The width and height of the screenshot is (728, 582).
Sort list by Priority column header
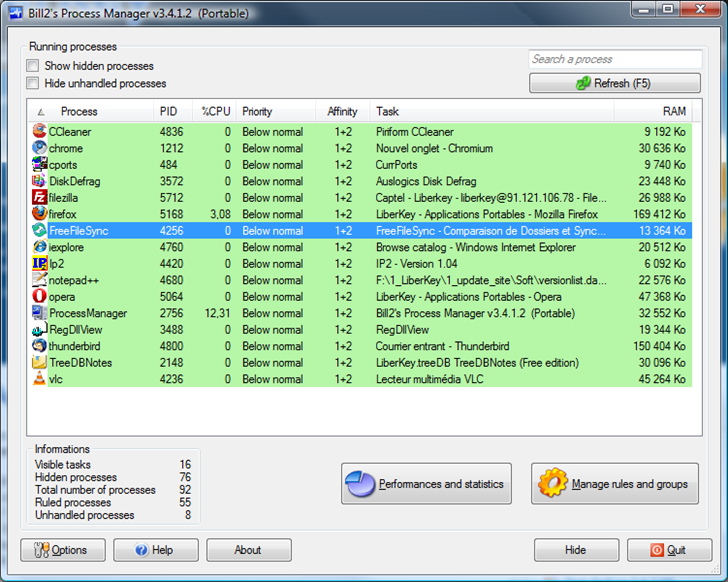pos(276,111)
